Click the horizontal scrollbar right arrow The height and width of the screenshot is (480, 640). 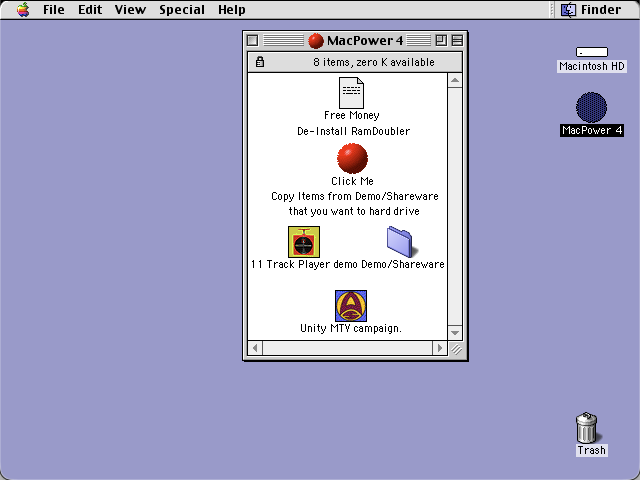coord(440,348)
